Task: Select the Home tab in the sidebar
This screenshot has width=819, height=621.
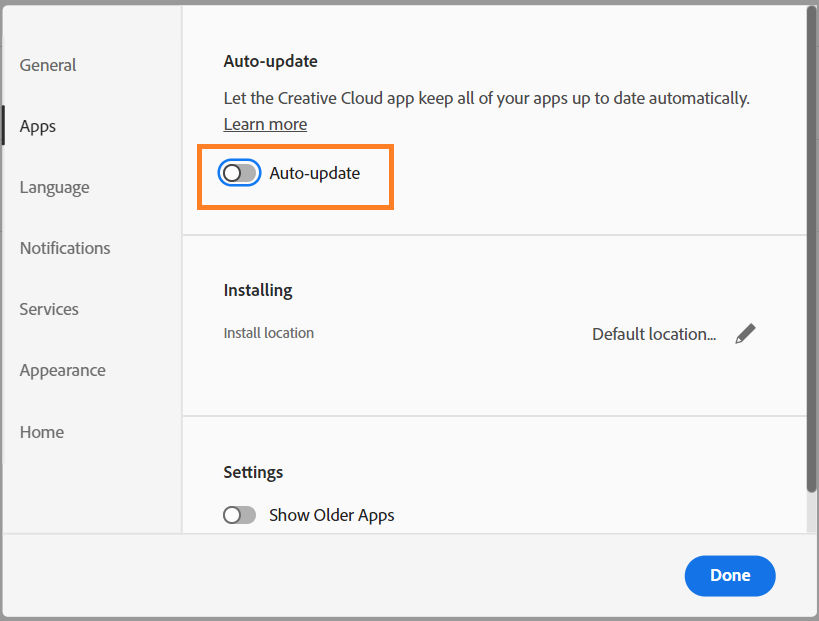Action: pos(41,432)
